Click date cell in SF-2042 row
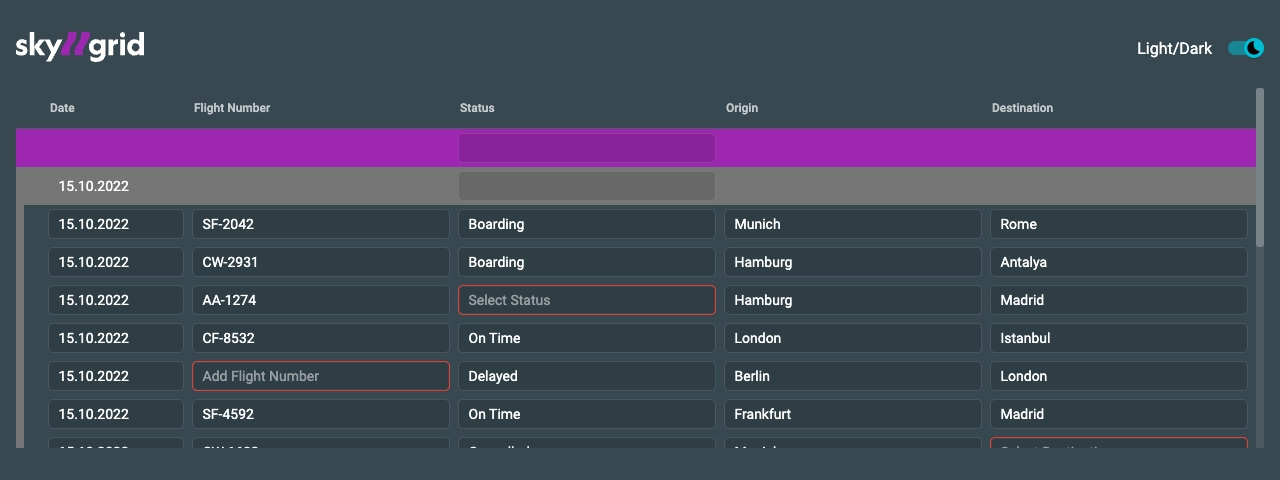This screenshot has width=1280, height=480. point(116,224)
